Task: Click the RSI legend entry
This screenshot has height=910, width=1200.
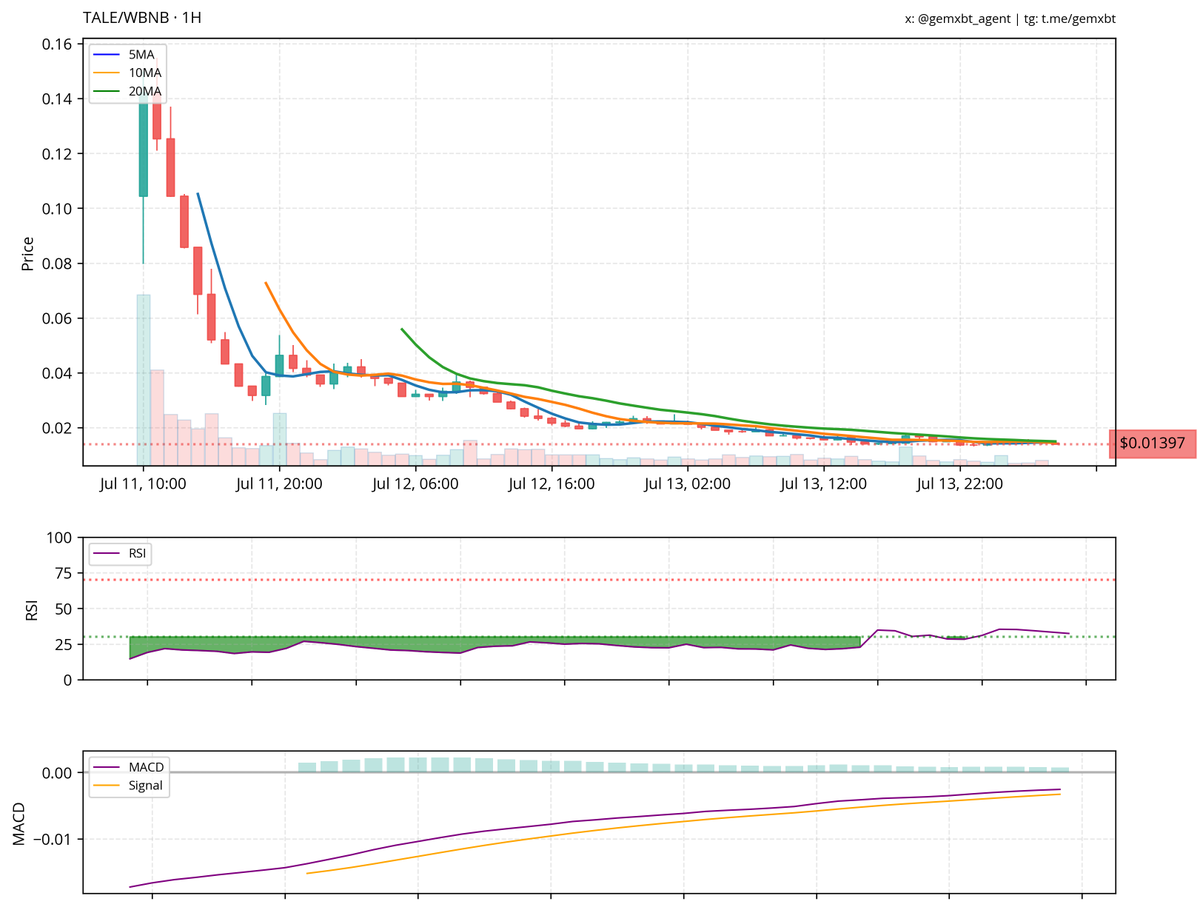Action: [x=120, y=553]
